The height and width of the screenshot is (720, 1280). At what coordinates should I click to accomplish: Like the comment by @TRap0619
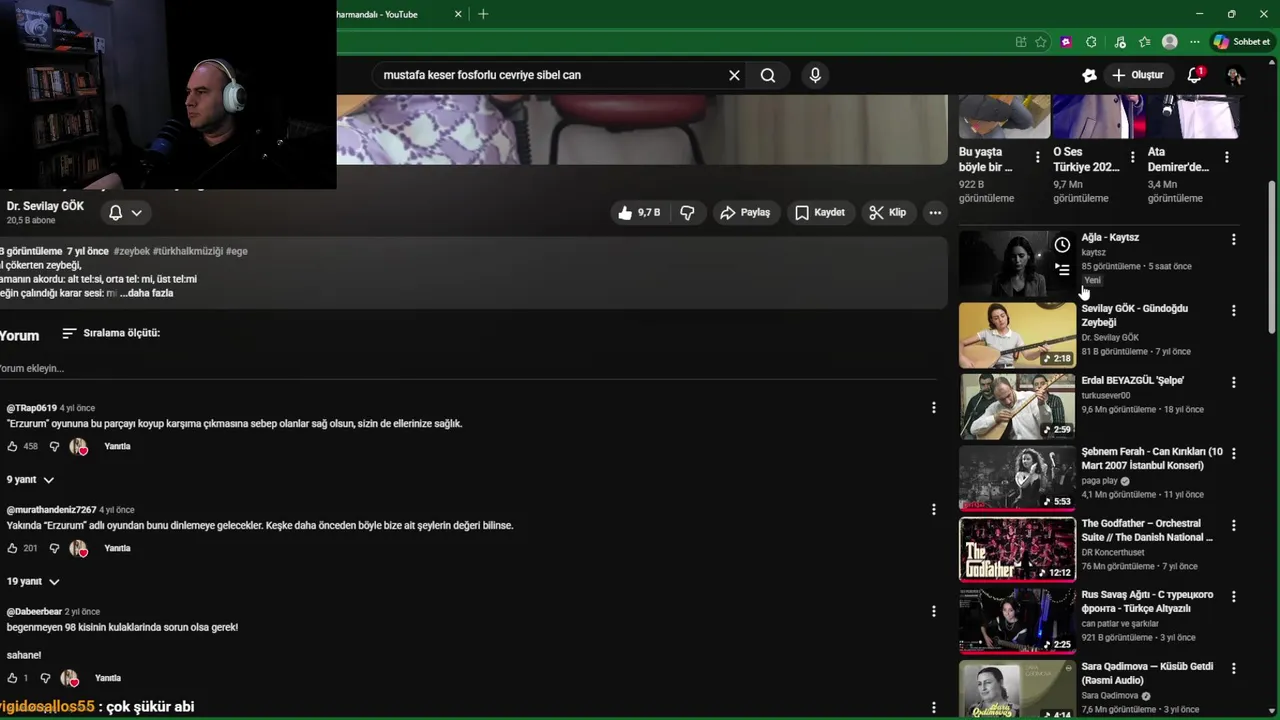[x=13, y=446]
